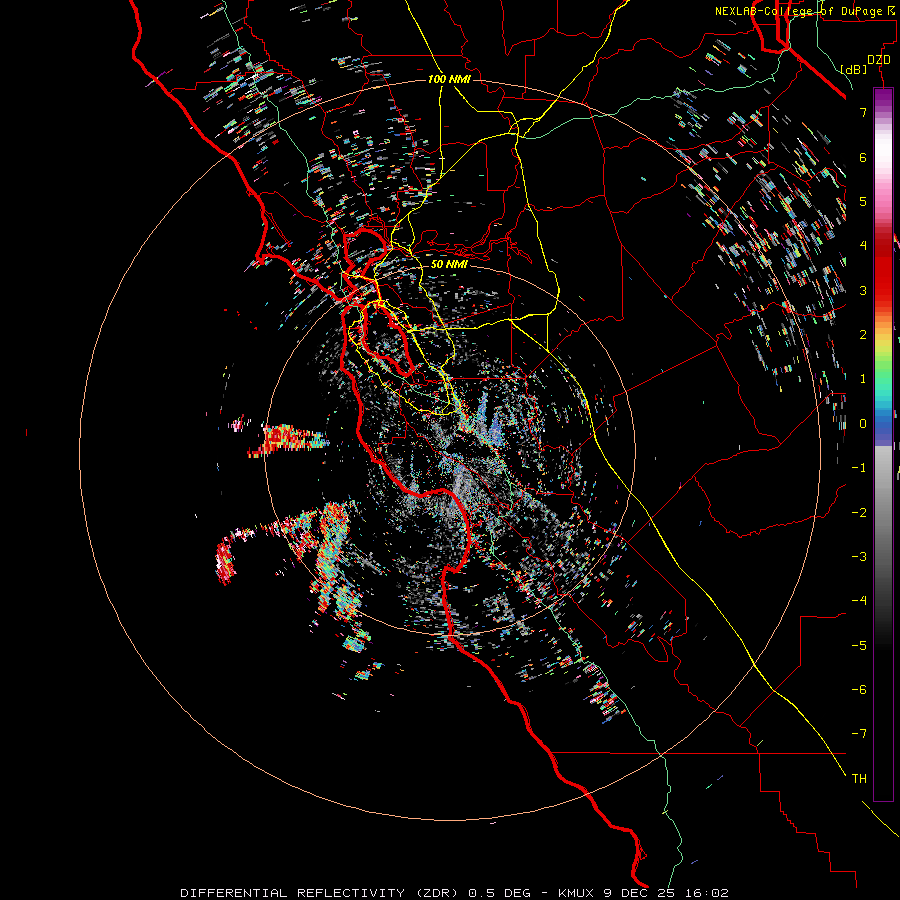
Task: Click the -2 value on the color scale
Action: 859,512
